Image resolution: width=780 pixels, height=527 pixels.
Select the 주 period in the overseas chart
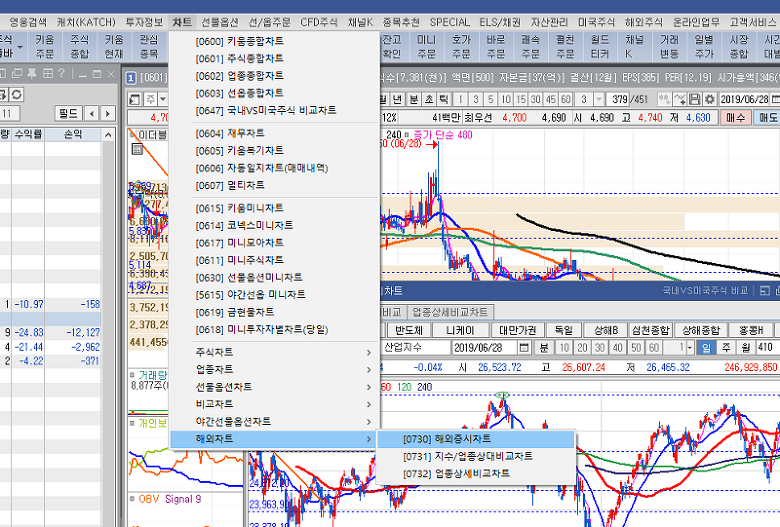click(726, 347)
